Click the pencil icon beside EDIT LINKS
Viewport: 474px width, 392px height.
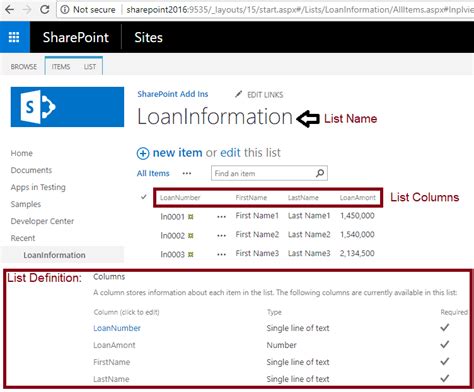click(238, 94)
